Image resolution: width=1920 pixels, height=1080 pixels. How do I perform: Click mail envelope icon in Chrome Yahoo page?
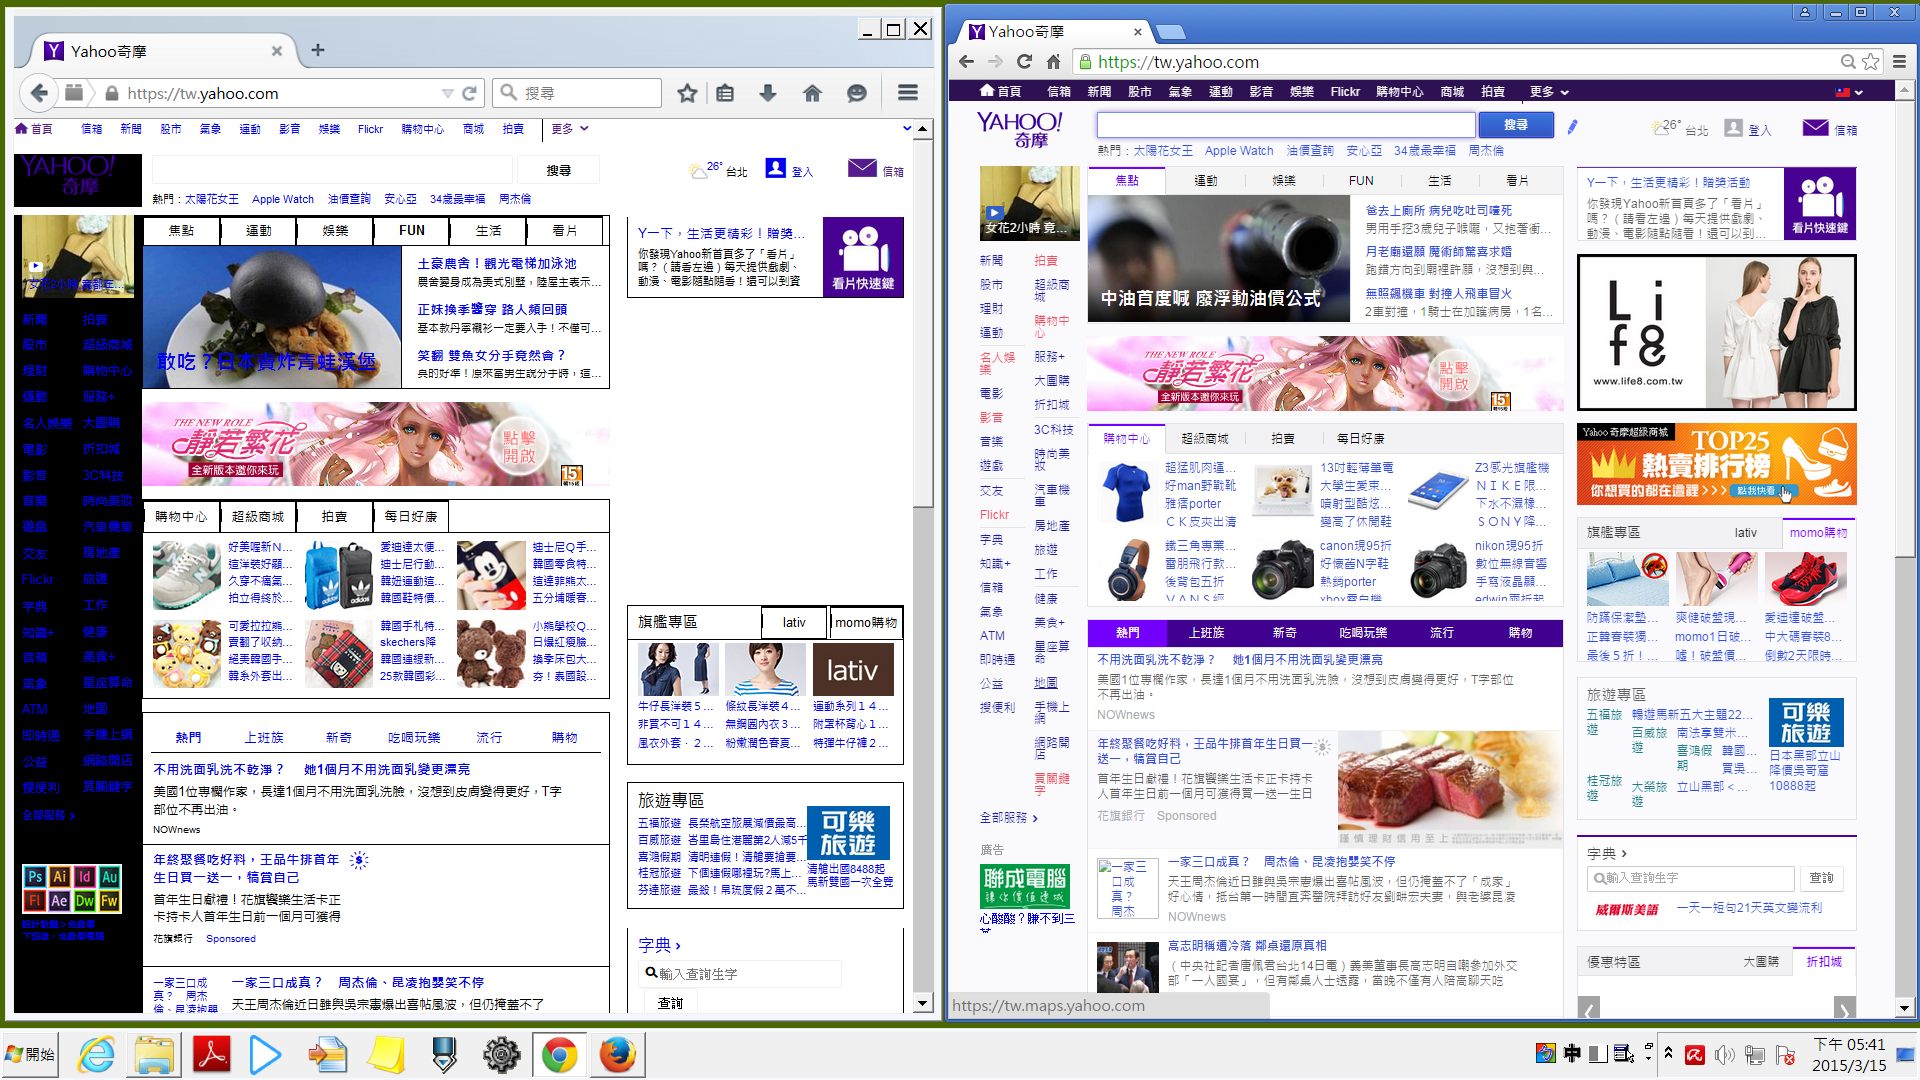1815,128
